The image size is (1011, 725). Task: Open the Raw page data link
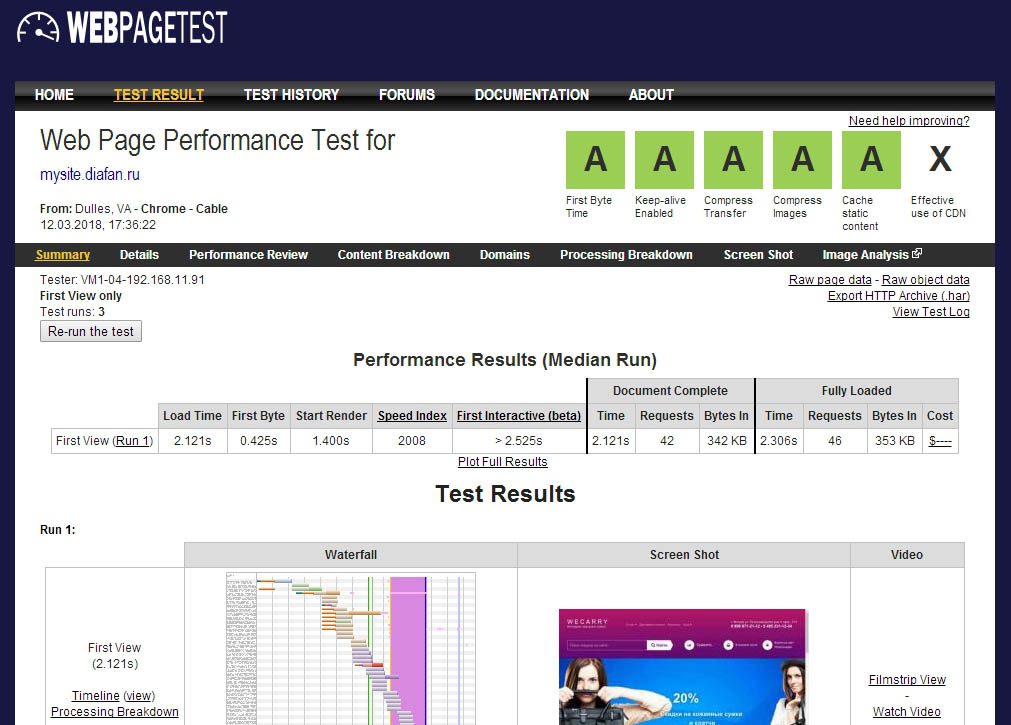pyautogui.click(x=830, y=279)
